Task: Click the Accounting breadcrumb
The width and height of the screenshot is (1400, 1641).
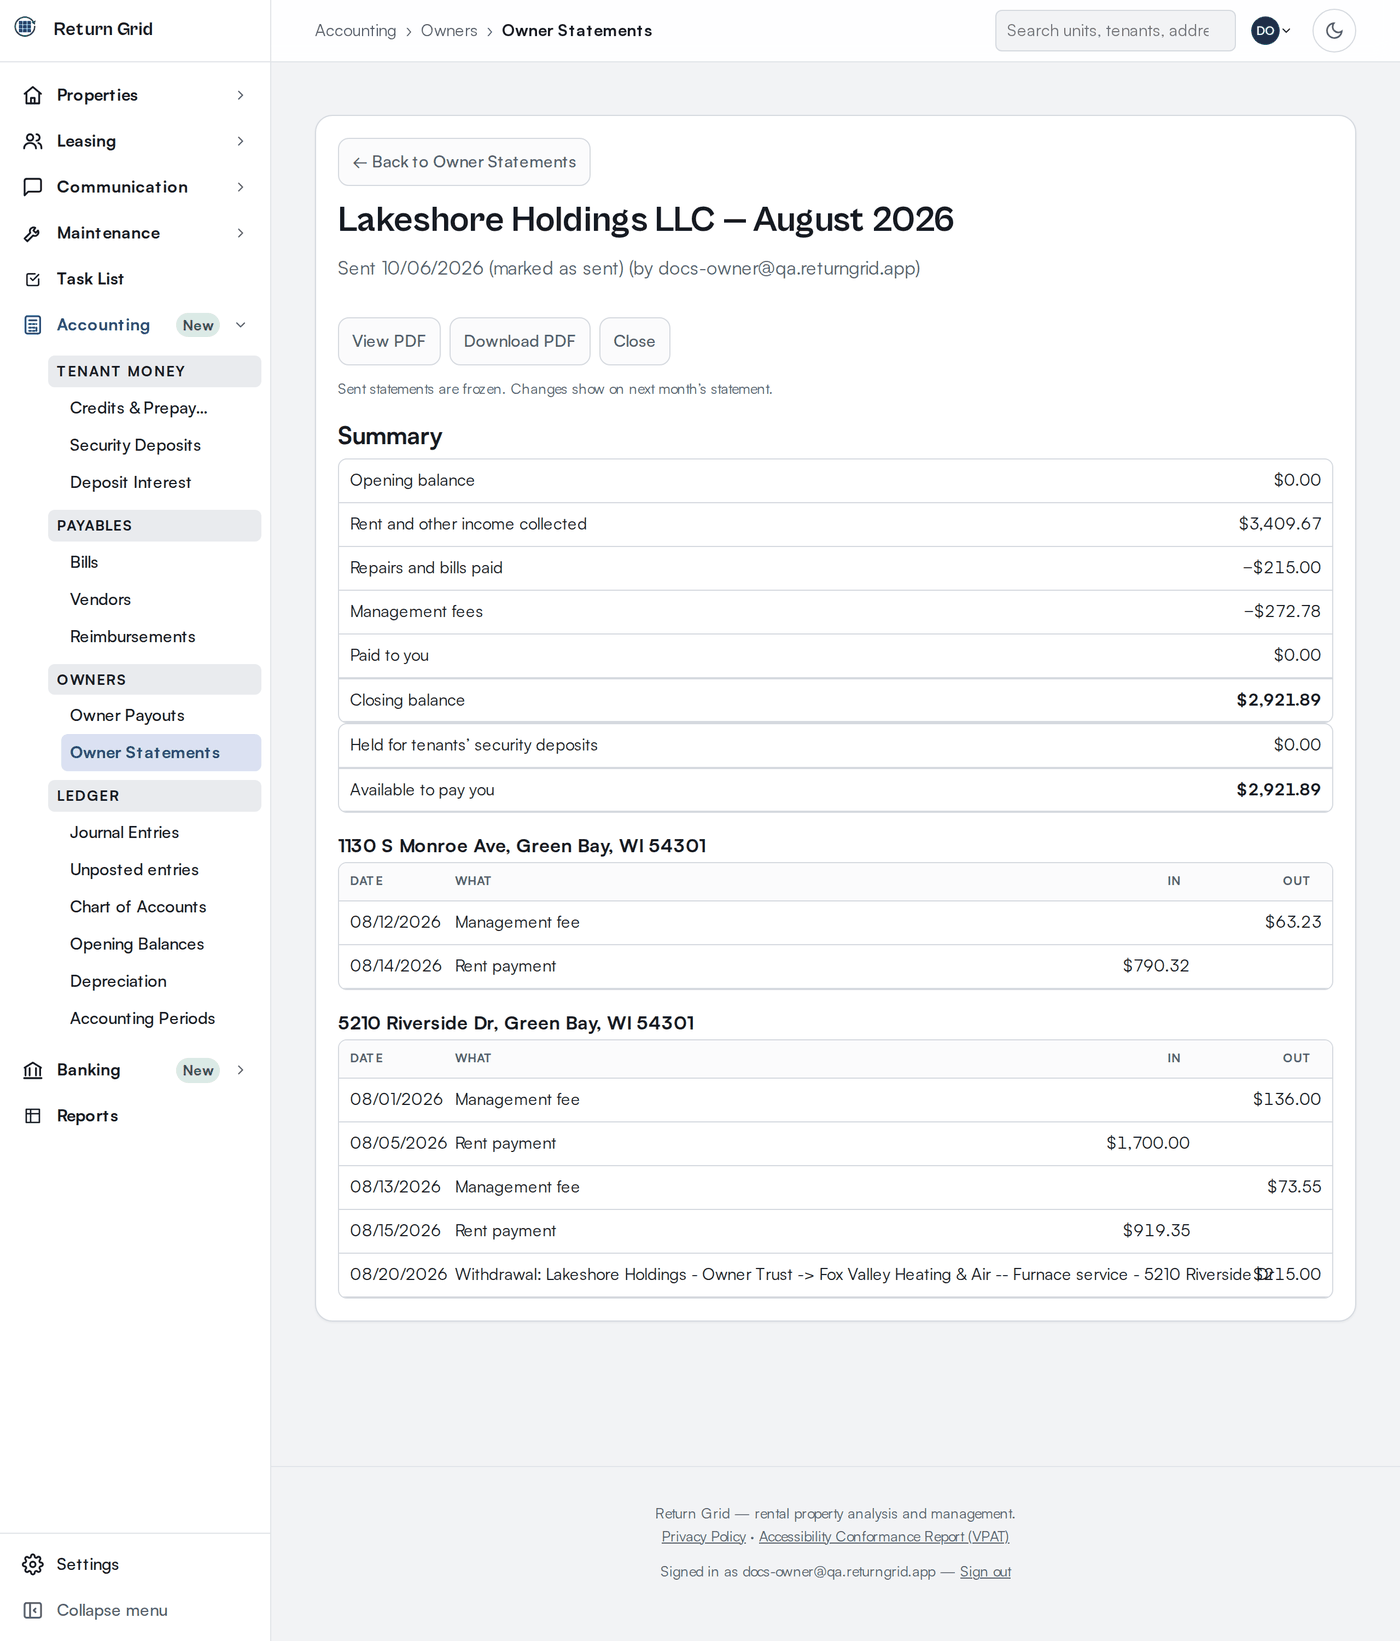Action: click(x=356, y=31)
